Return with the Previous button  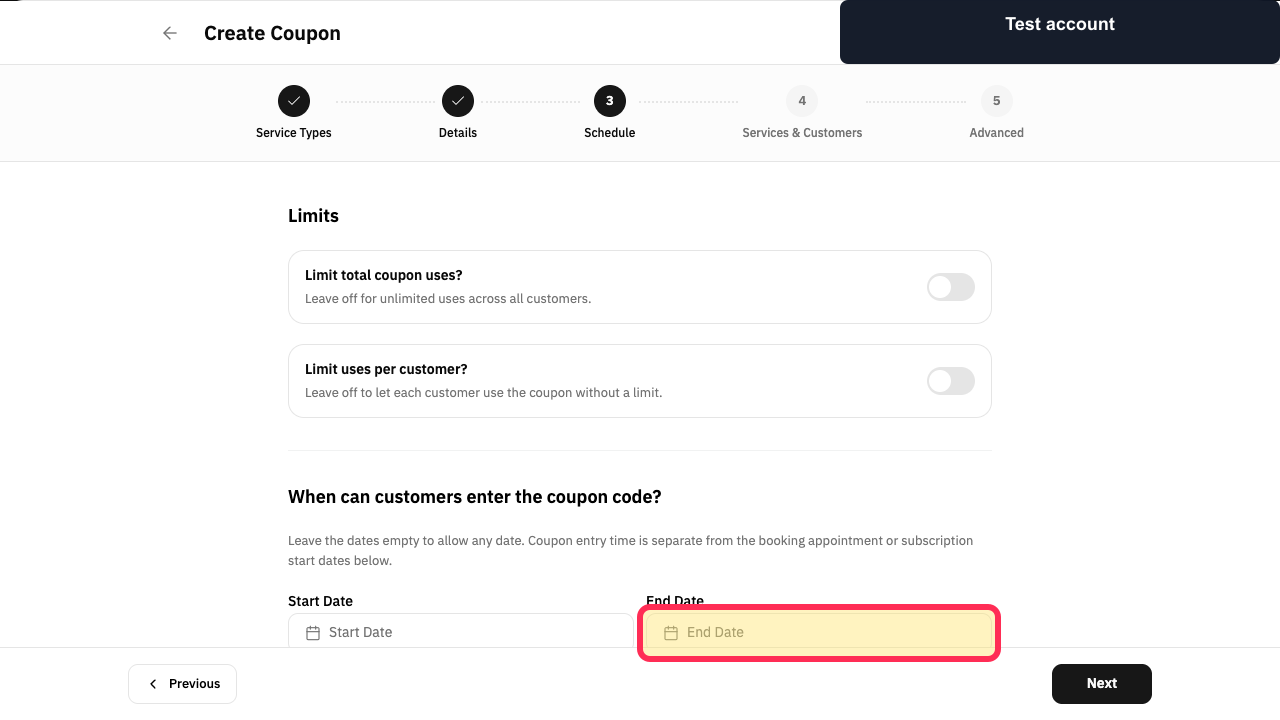tap(182, 684)
